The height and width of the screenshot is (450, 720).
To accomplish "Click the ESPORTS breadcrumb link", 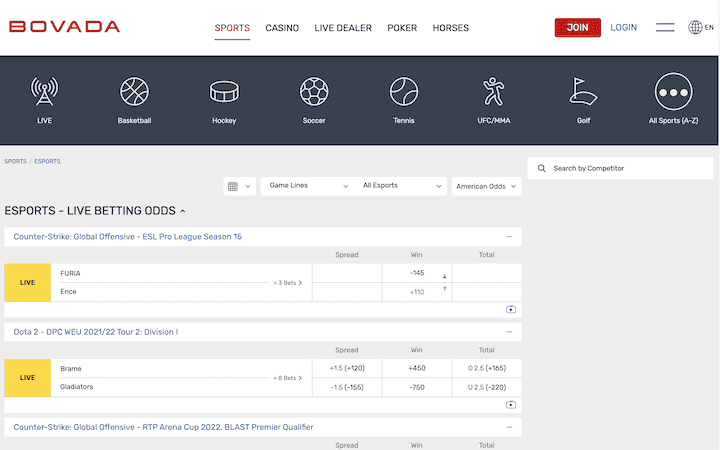I will [47, 161].
